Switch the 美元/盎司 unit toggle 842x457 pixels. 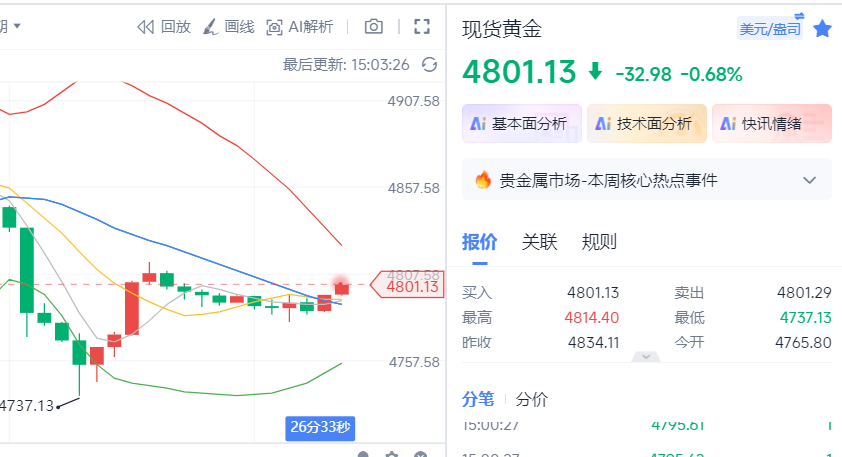coord(771,28)
